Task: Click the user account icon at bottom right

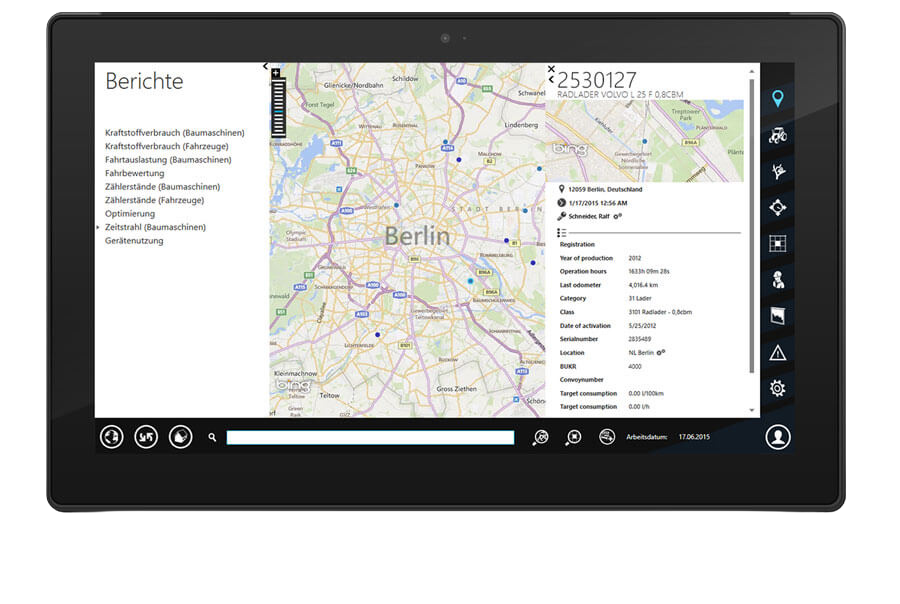Action: point(777,437)
